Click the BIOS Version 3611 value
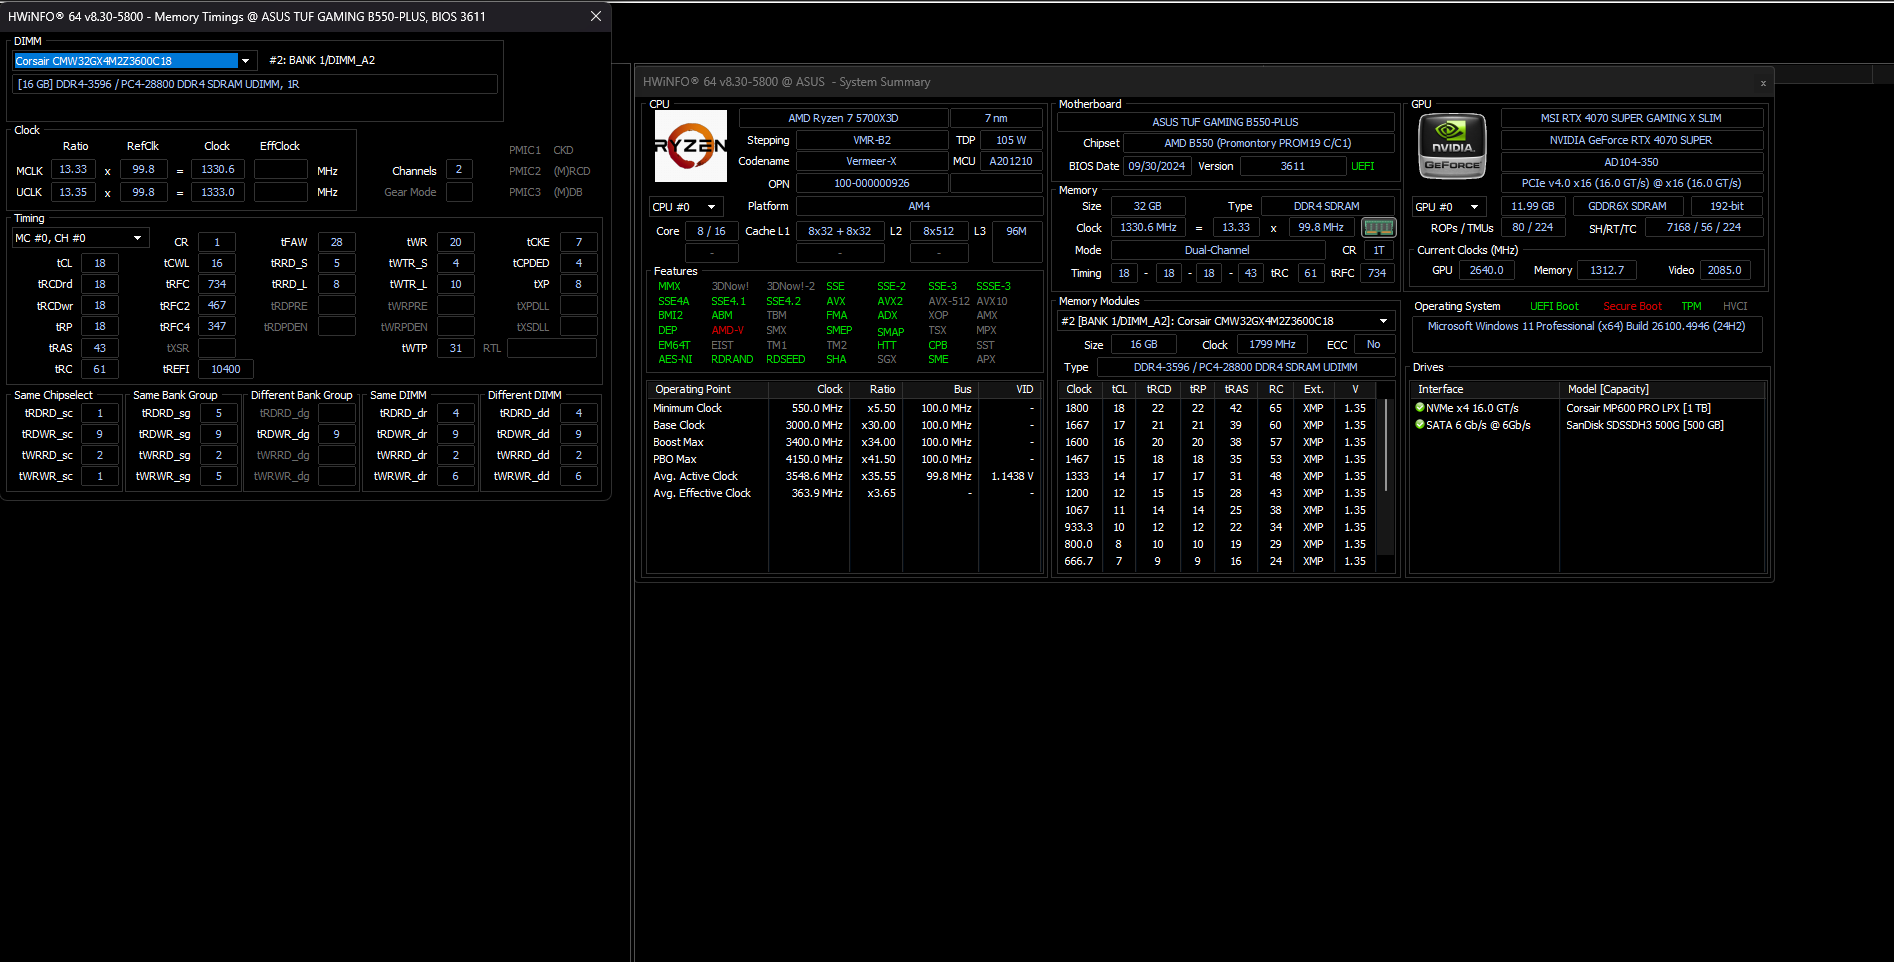This screenshot has width=1894, height=962. (x=1292, y=166)
